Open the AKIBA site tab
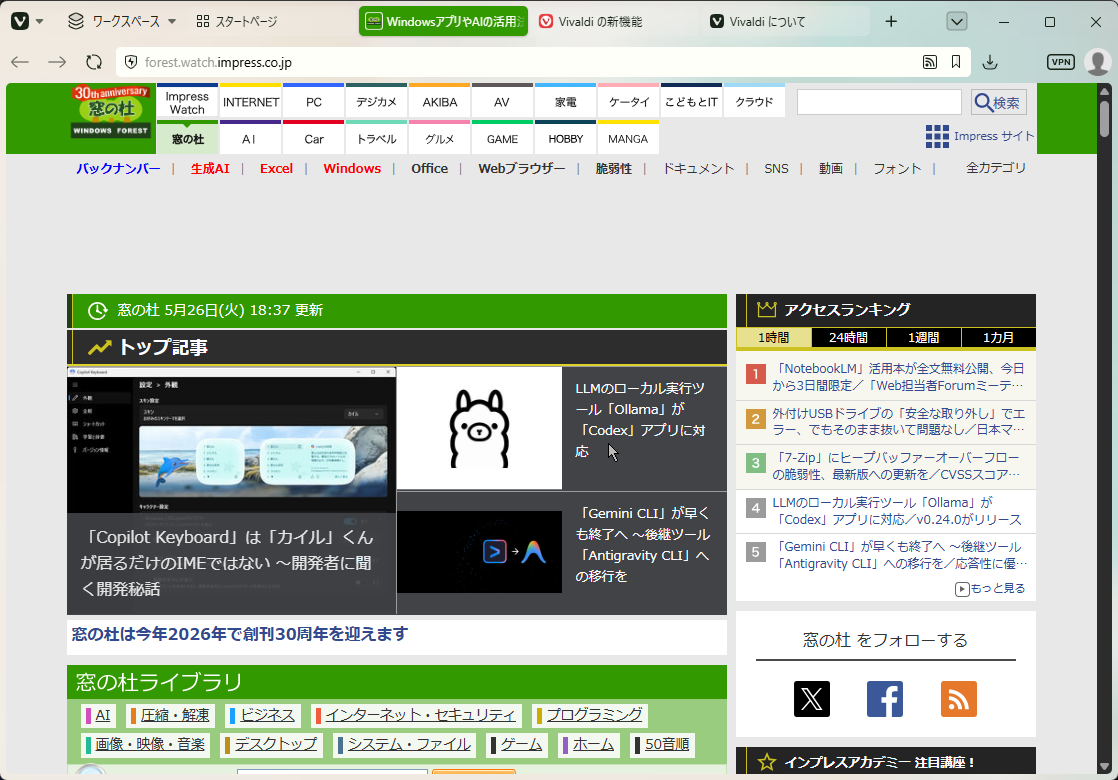Screen dimensions: 1118x780 [440, 103]
